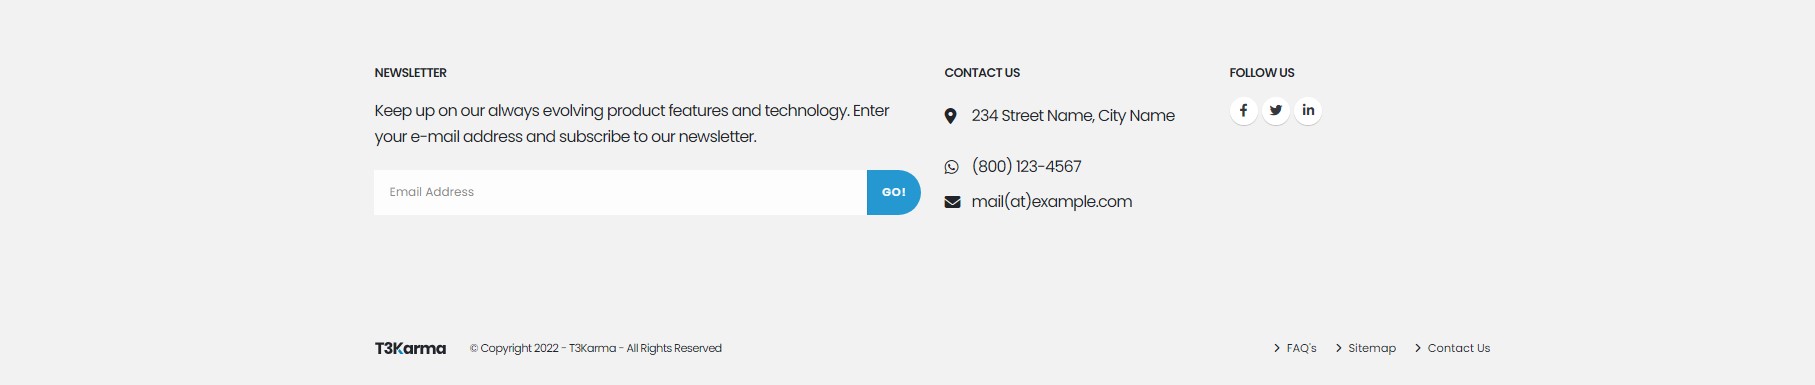1815x385 pixels.
Task: Click the mail(at)example.com address
Action: click(x=1052, y=202)
